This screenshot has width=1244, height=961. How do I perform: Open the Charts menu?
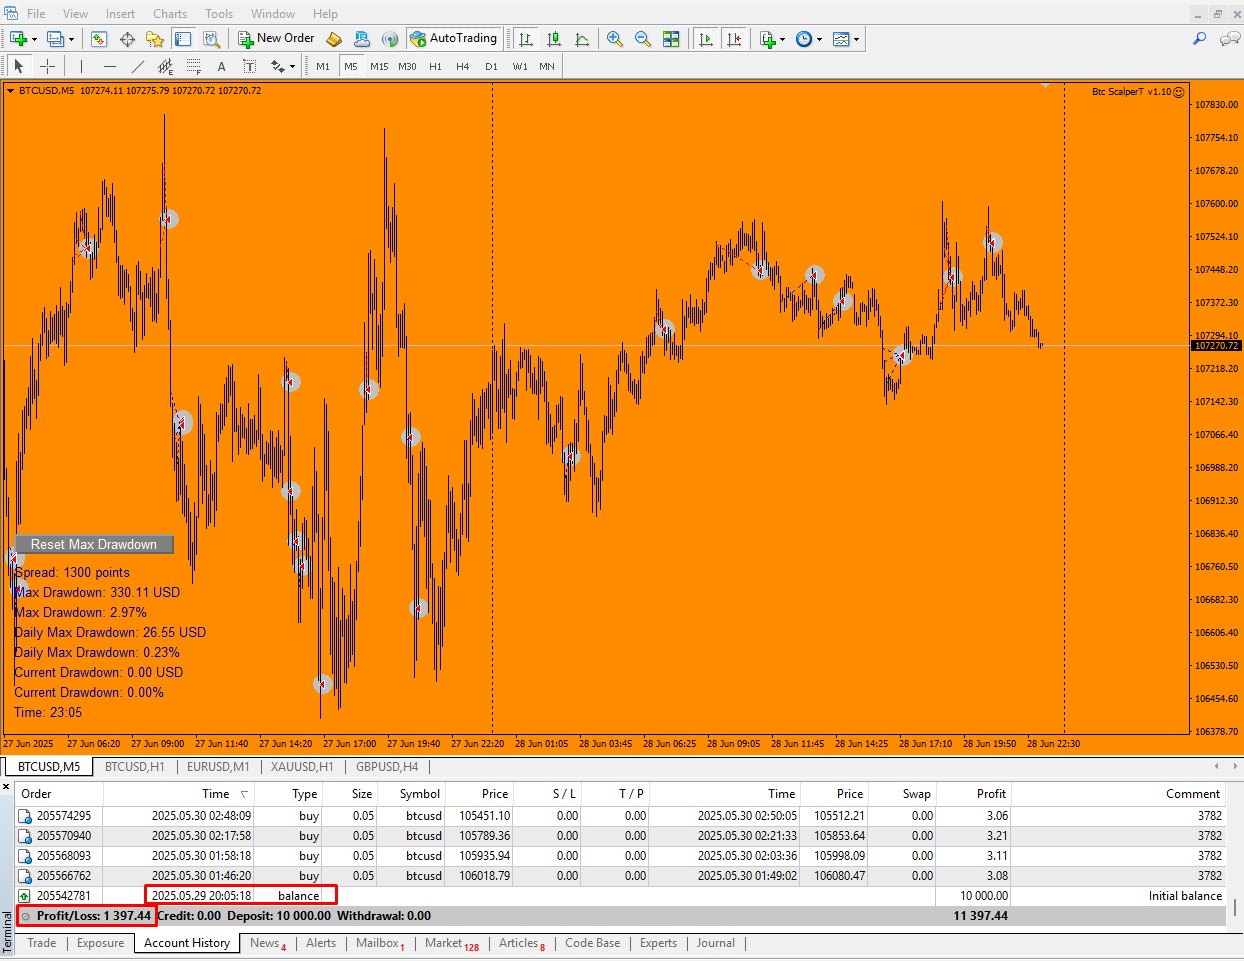point(170,14)
